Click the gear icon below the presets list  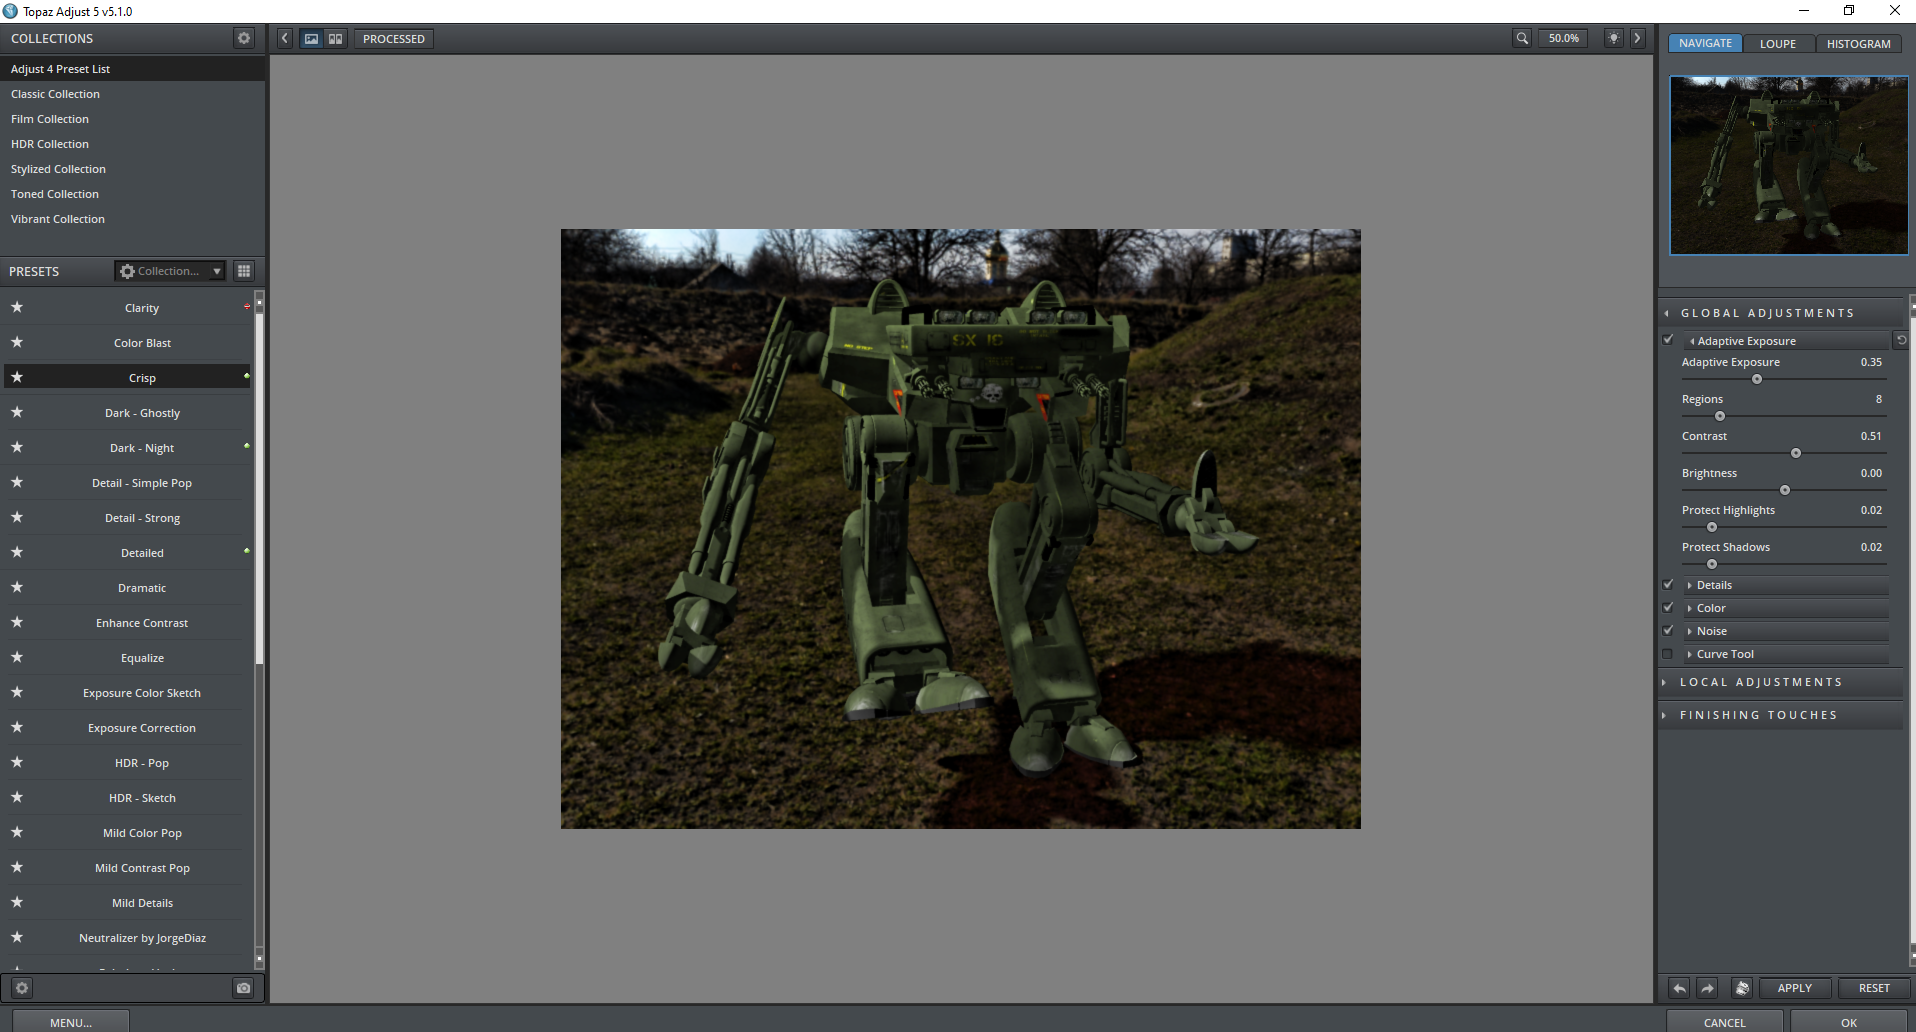point(22,988)
